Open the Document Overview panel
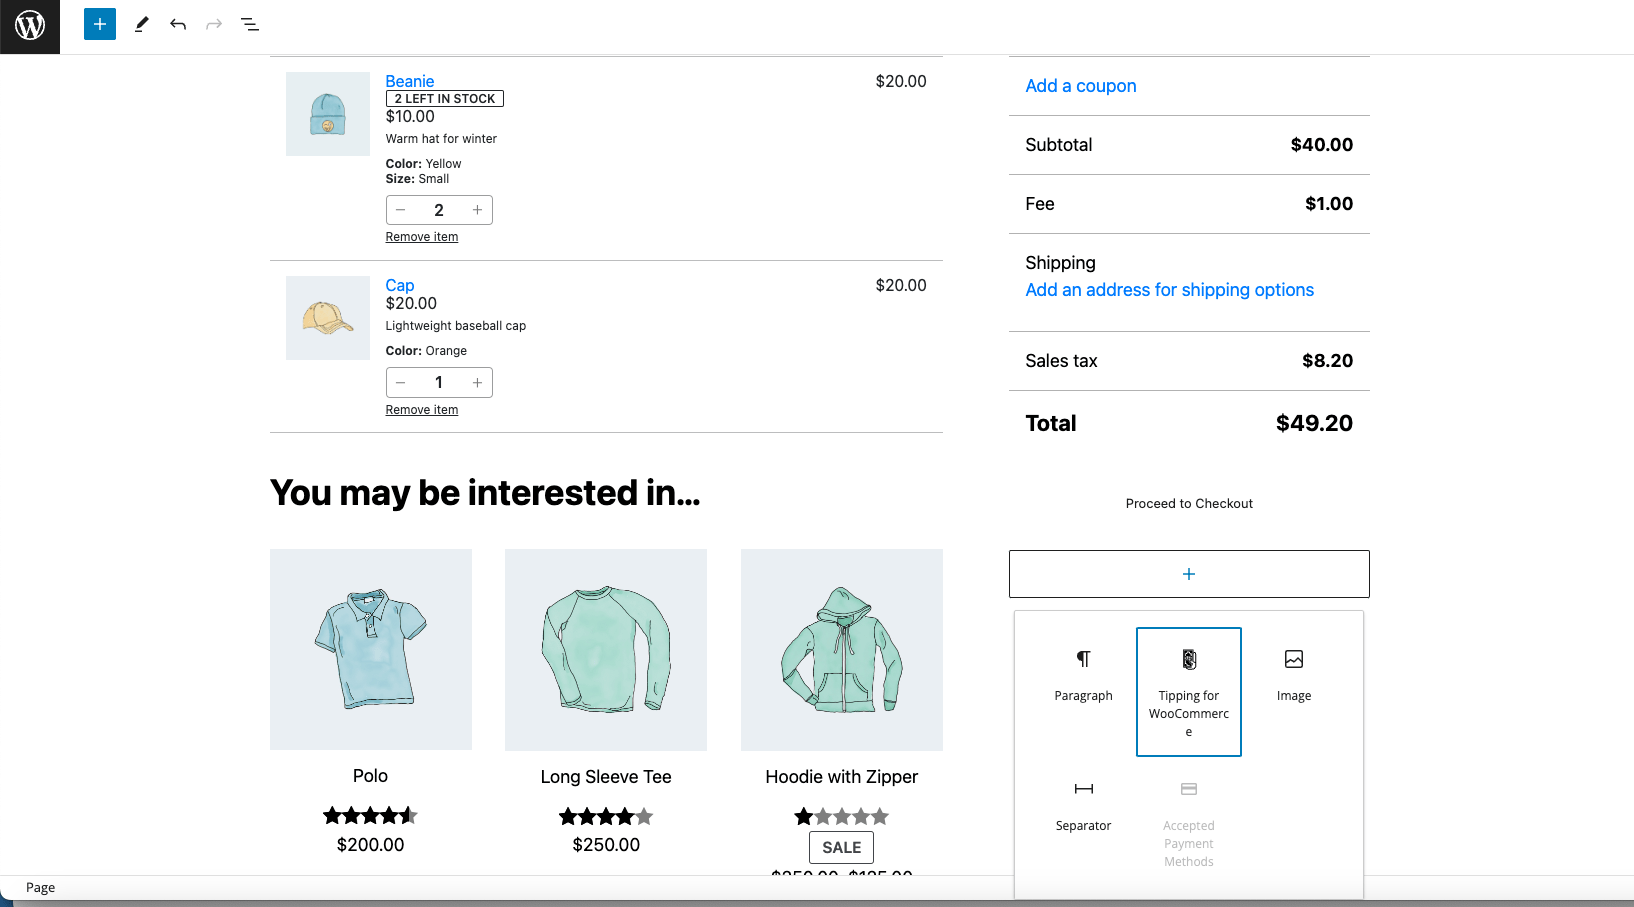 249,24
